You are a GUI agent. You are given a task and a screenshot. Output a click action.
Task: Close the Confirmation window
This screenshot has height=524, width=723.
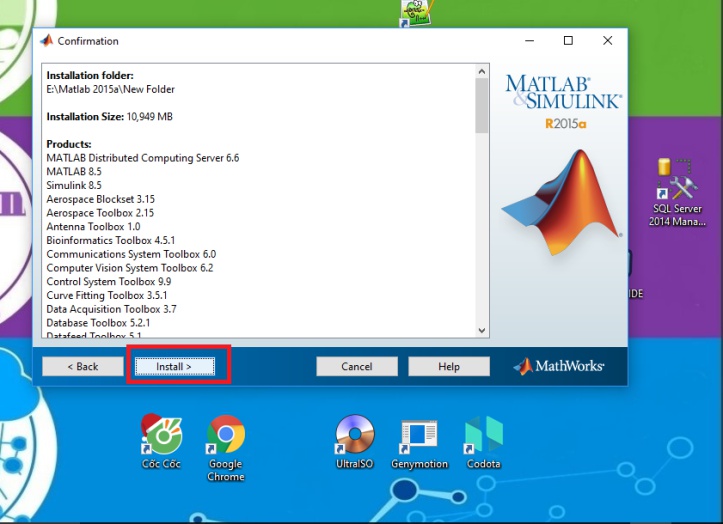click(x=608, y=41)
